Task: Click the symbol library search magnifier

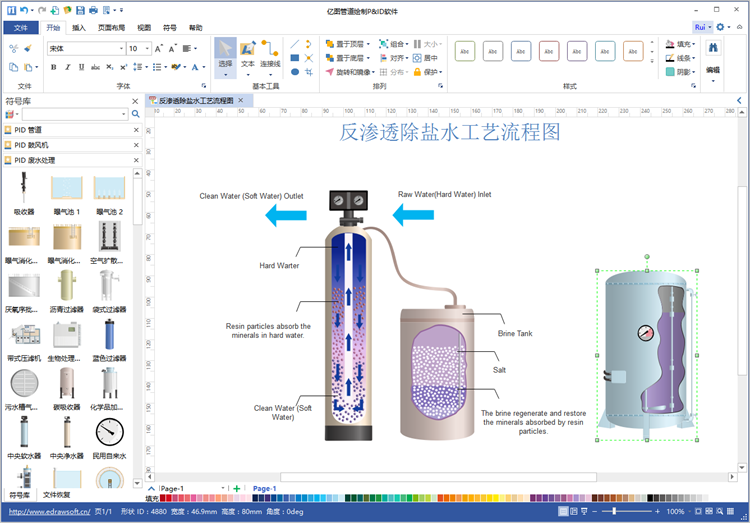Action: pyautogui.click(x=134, y=115)
